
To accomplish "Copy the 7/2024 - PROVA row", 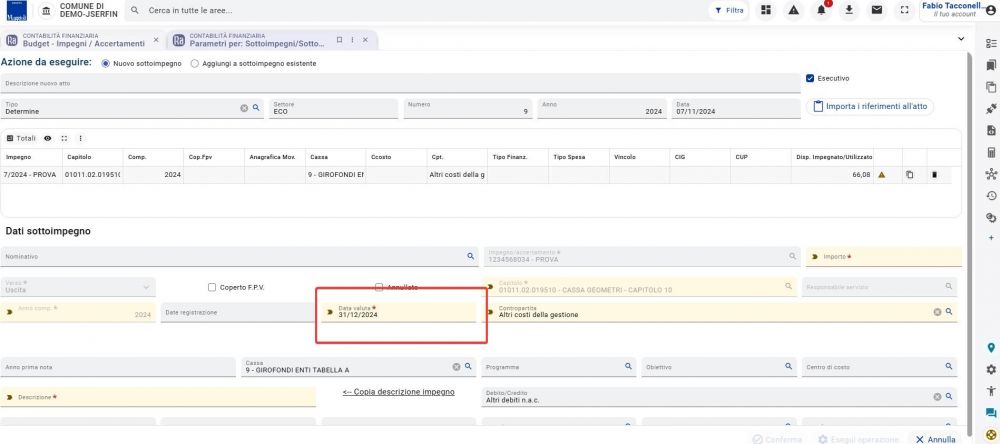I will (910, 175).
